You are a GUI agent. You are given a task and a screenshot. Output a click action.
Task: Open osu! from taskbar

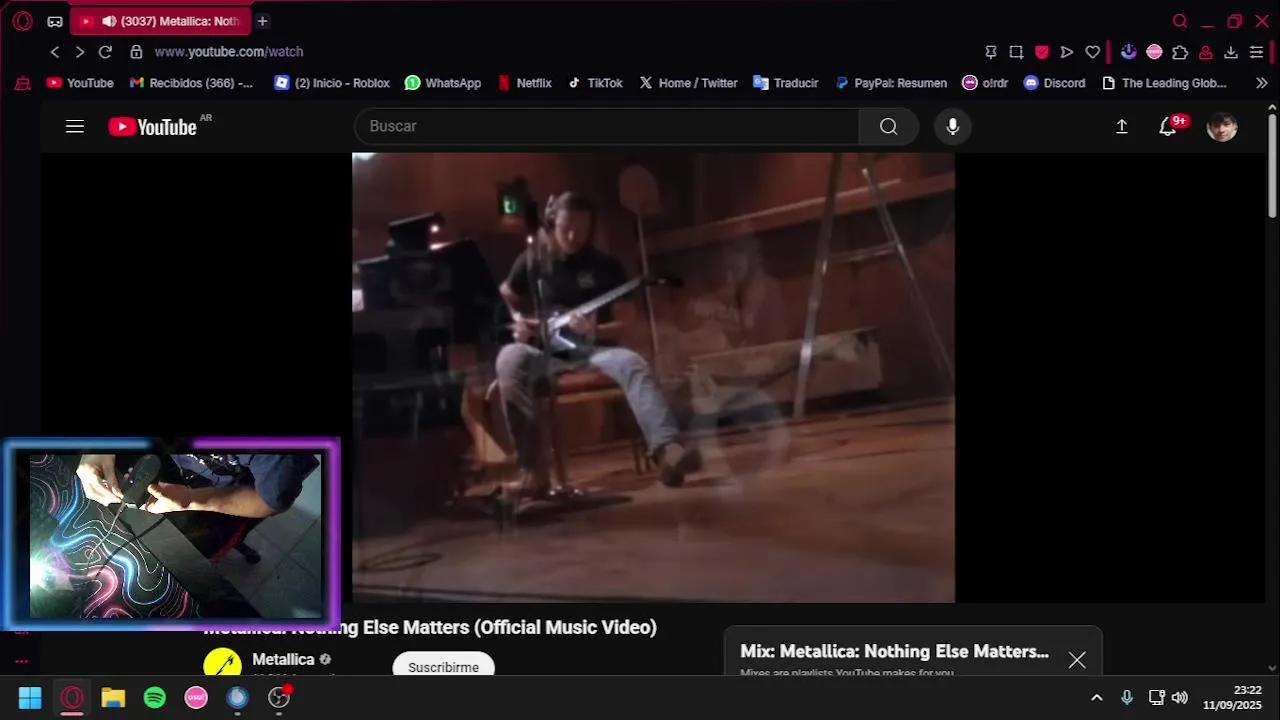pos(196,698)
